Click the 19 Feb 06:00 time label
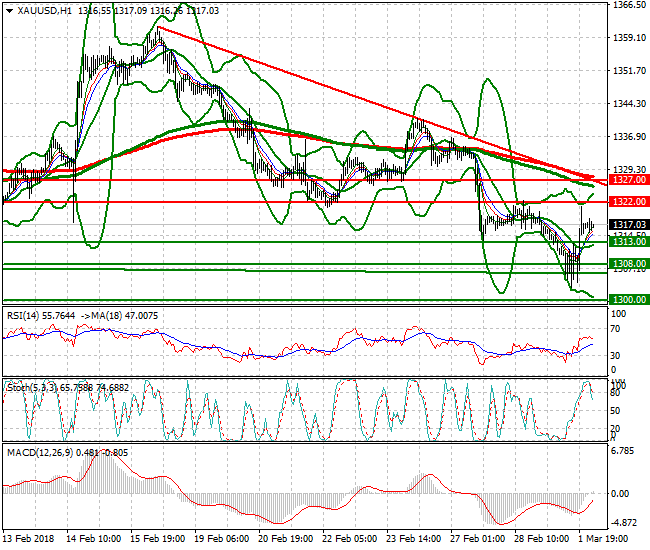The width and height of the screenshot is (650, 550). [x=222, y=539]
